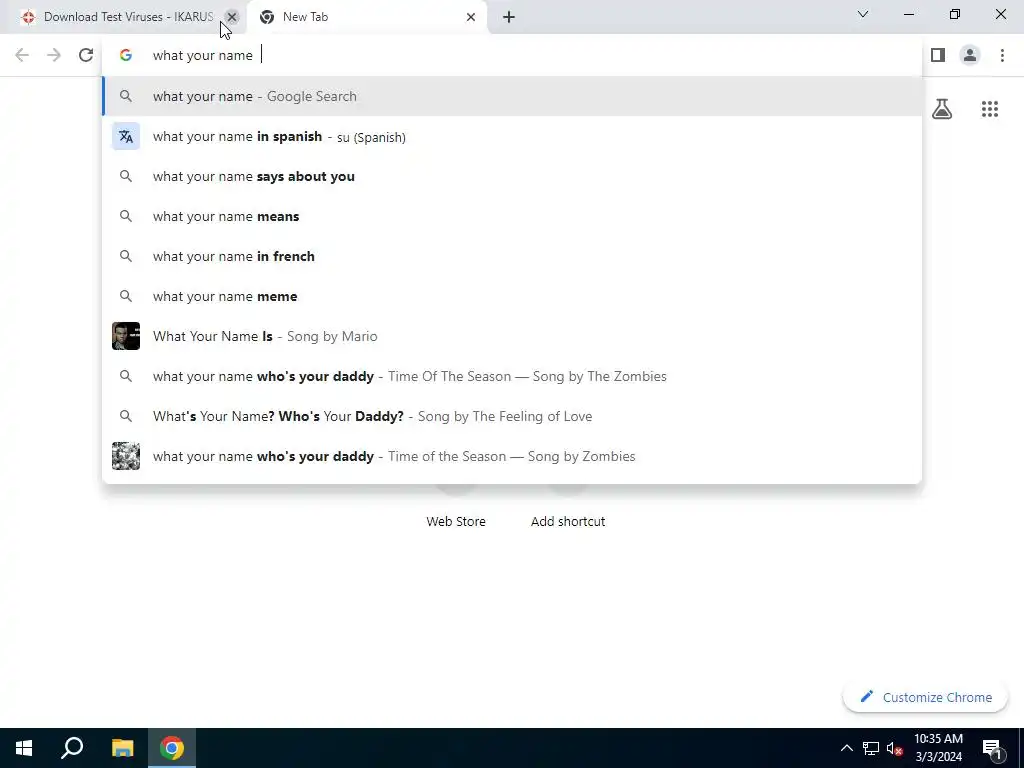Click the Chrome taskbar icon

(x=172, y=748)
